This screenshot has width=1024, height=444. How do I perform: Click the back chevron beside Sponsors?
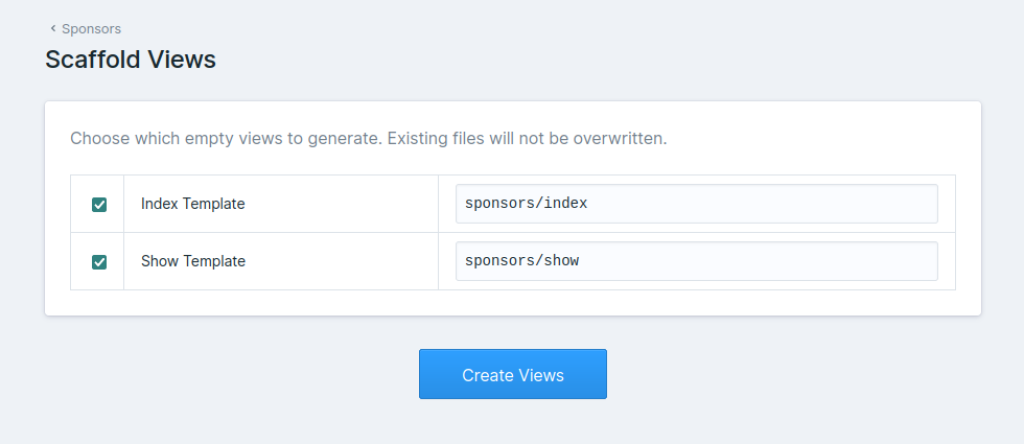[53, 29]
